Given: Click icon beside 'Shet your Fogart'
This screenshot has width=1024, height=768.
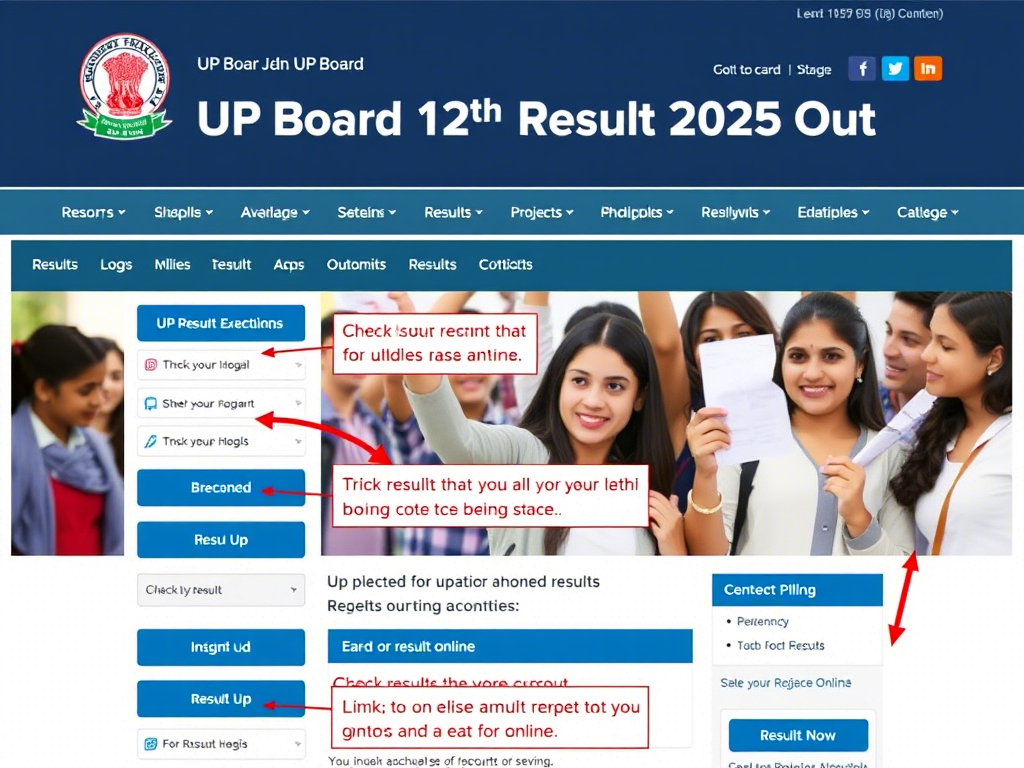Looking at the screenshot, I should (x=151, y=404).
